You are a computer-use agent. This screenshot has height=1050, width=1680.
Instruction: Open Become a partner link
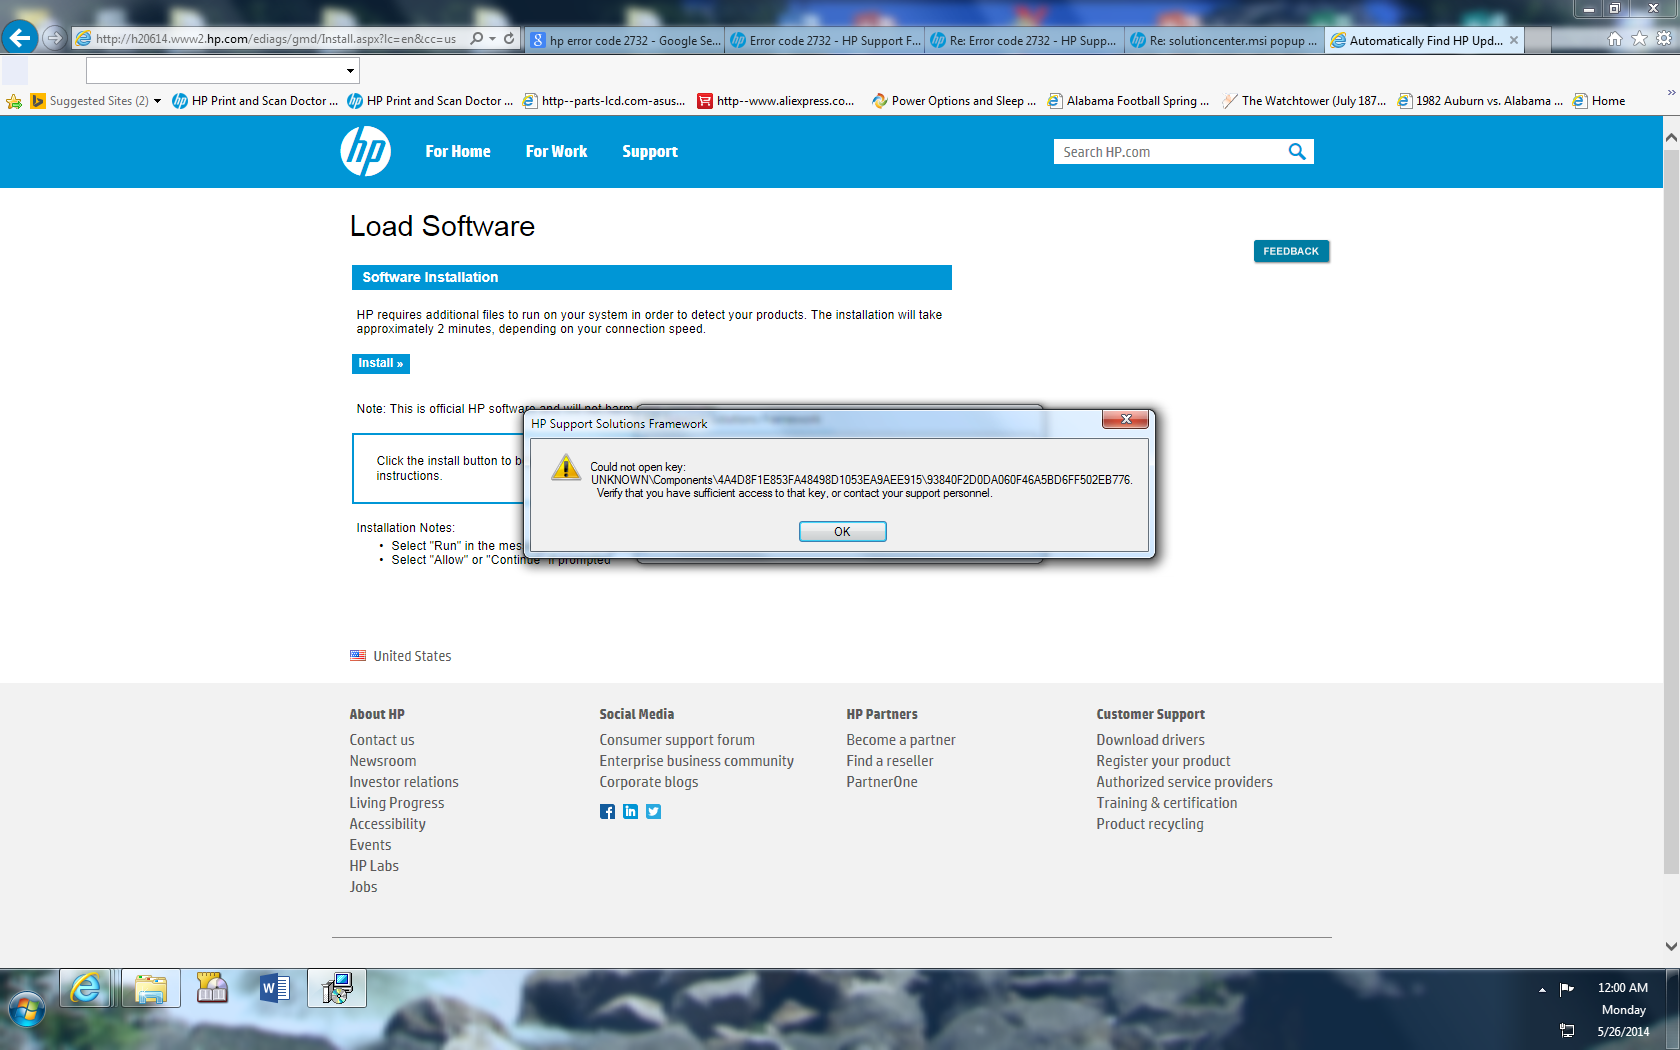pos(901,740)
